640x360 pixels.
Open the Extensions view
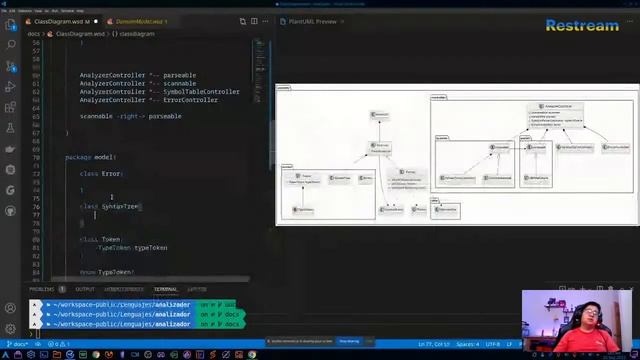click(x=11, y=107)
